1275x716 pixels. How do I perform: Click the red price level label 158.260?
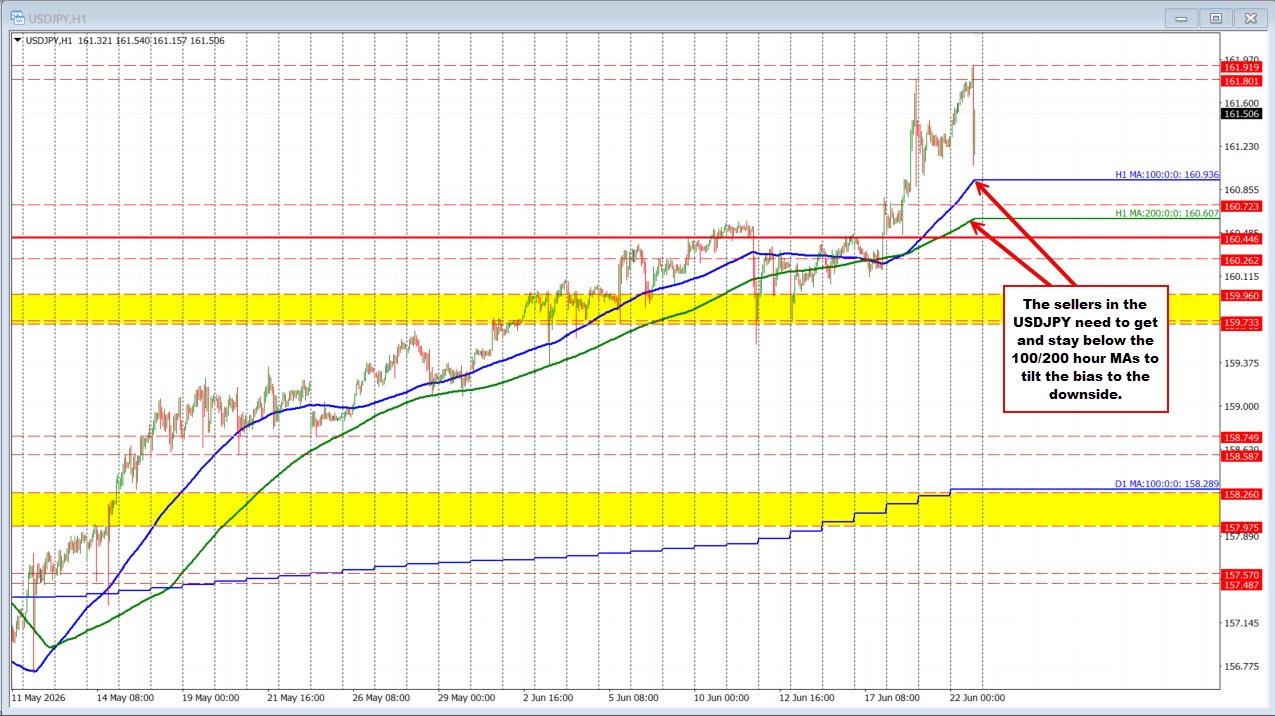pos(1241,494)
